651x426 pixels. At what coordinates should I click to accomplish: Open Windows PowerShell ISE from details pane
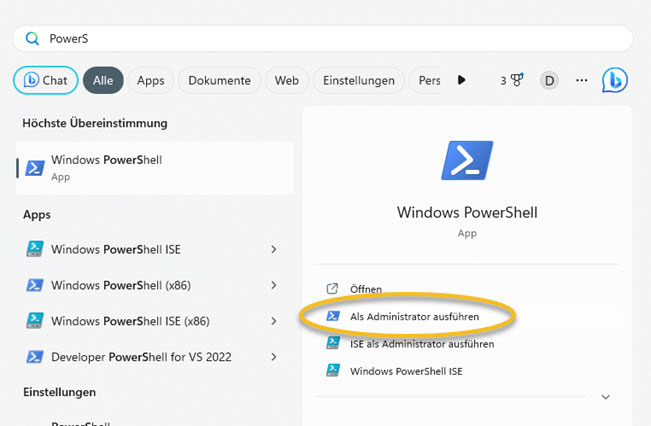(467, 371)
